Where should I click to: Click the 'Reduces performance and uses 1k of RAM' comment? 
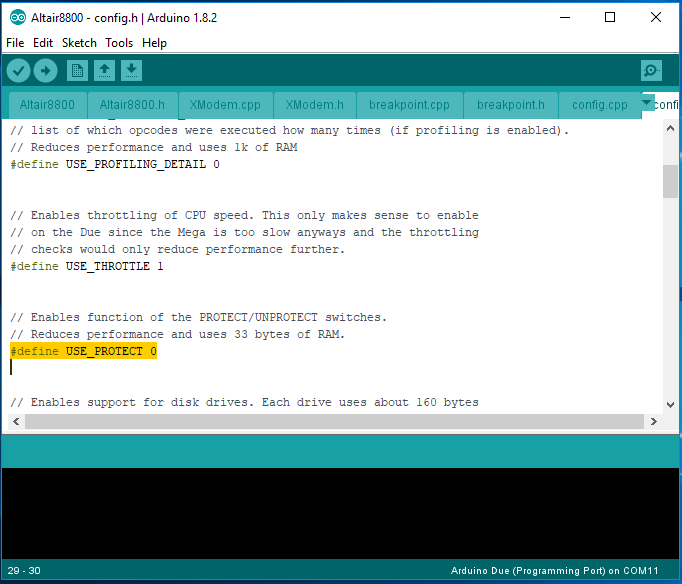tap(154, 147)
